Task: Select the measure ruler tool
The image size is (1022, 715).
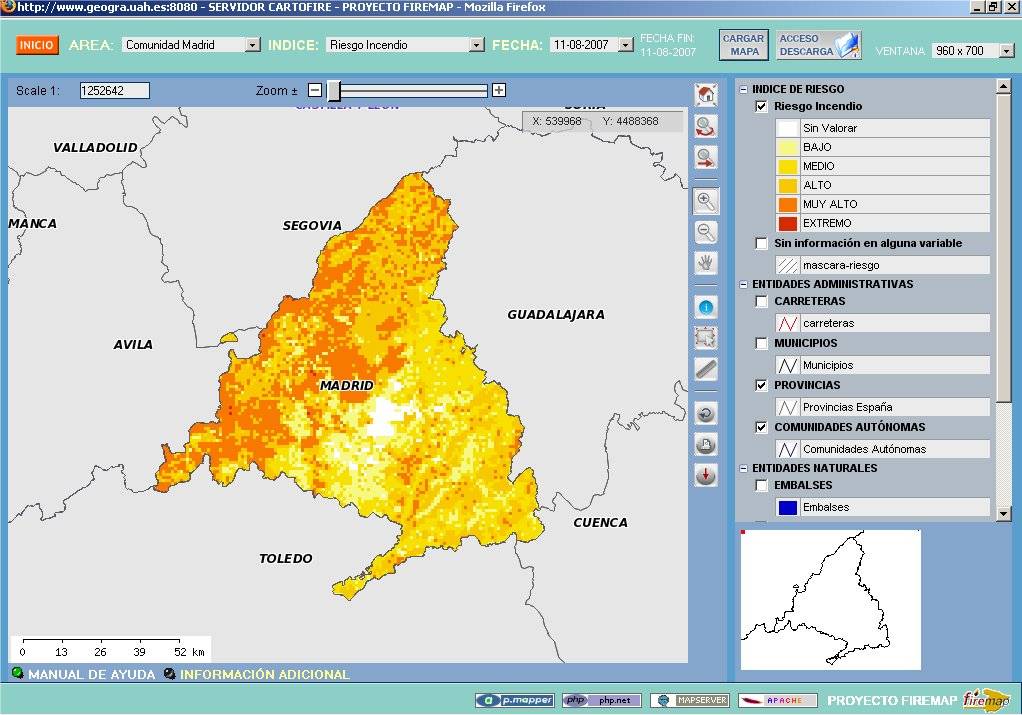Action: tap(706, 369)
